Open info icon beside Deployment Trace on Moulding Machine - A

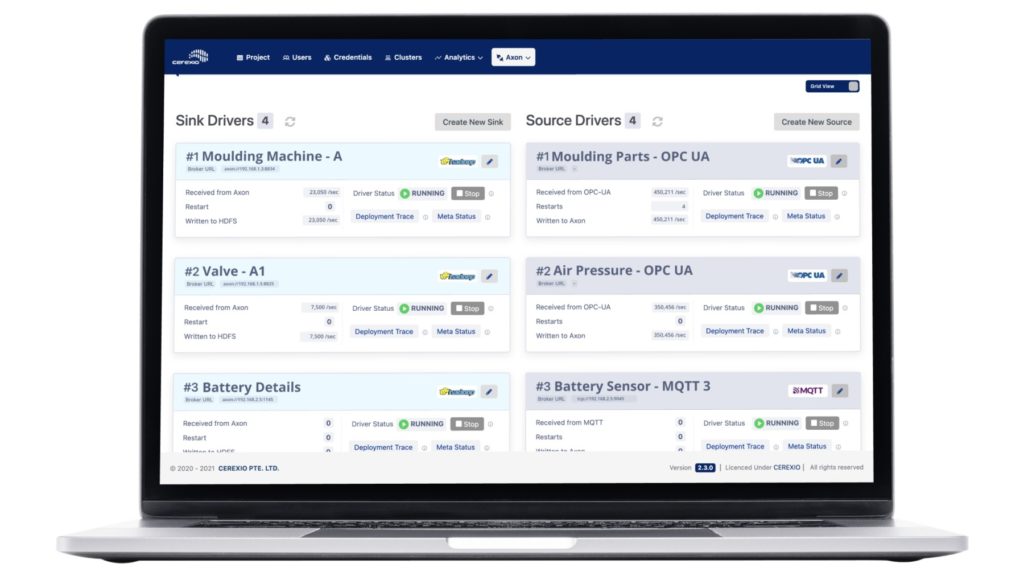tap(426, 217)
